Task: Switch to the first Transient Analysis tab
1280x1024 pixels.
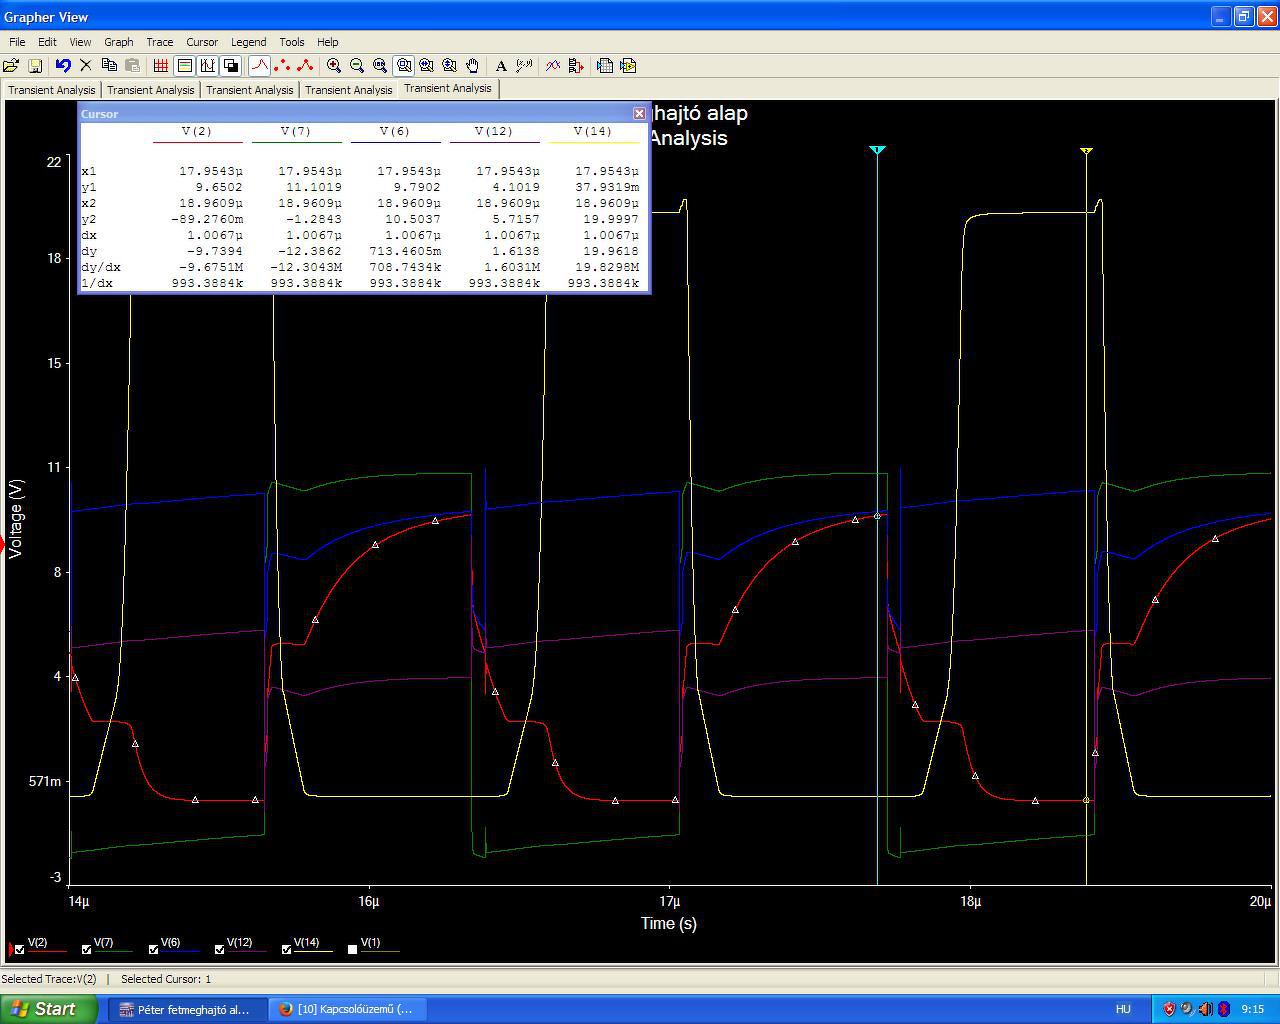Action: coord(51,90)
